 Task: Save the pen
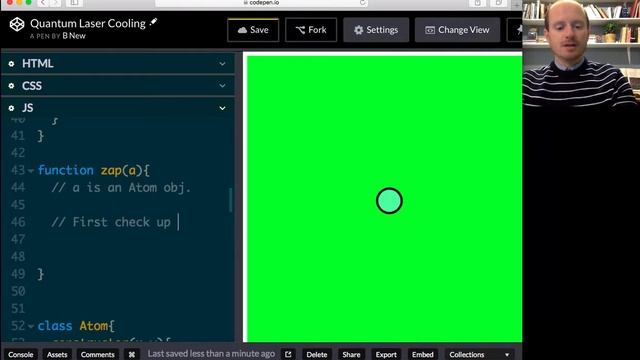point(253,30)
